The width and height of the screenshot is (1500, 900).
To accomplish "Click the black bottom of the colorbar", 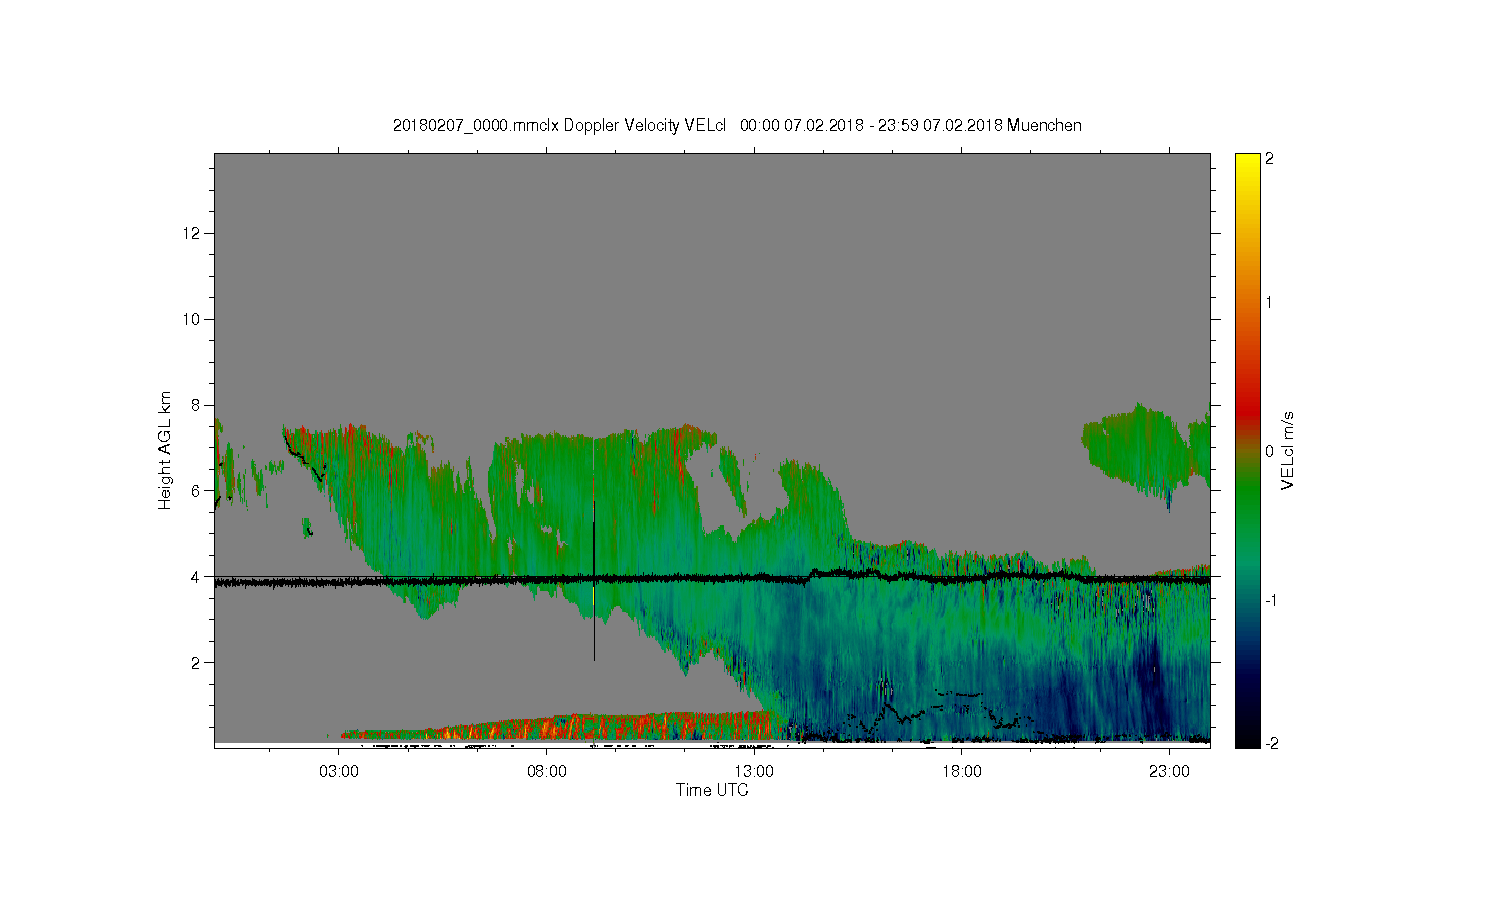I will (1246, 738).
